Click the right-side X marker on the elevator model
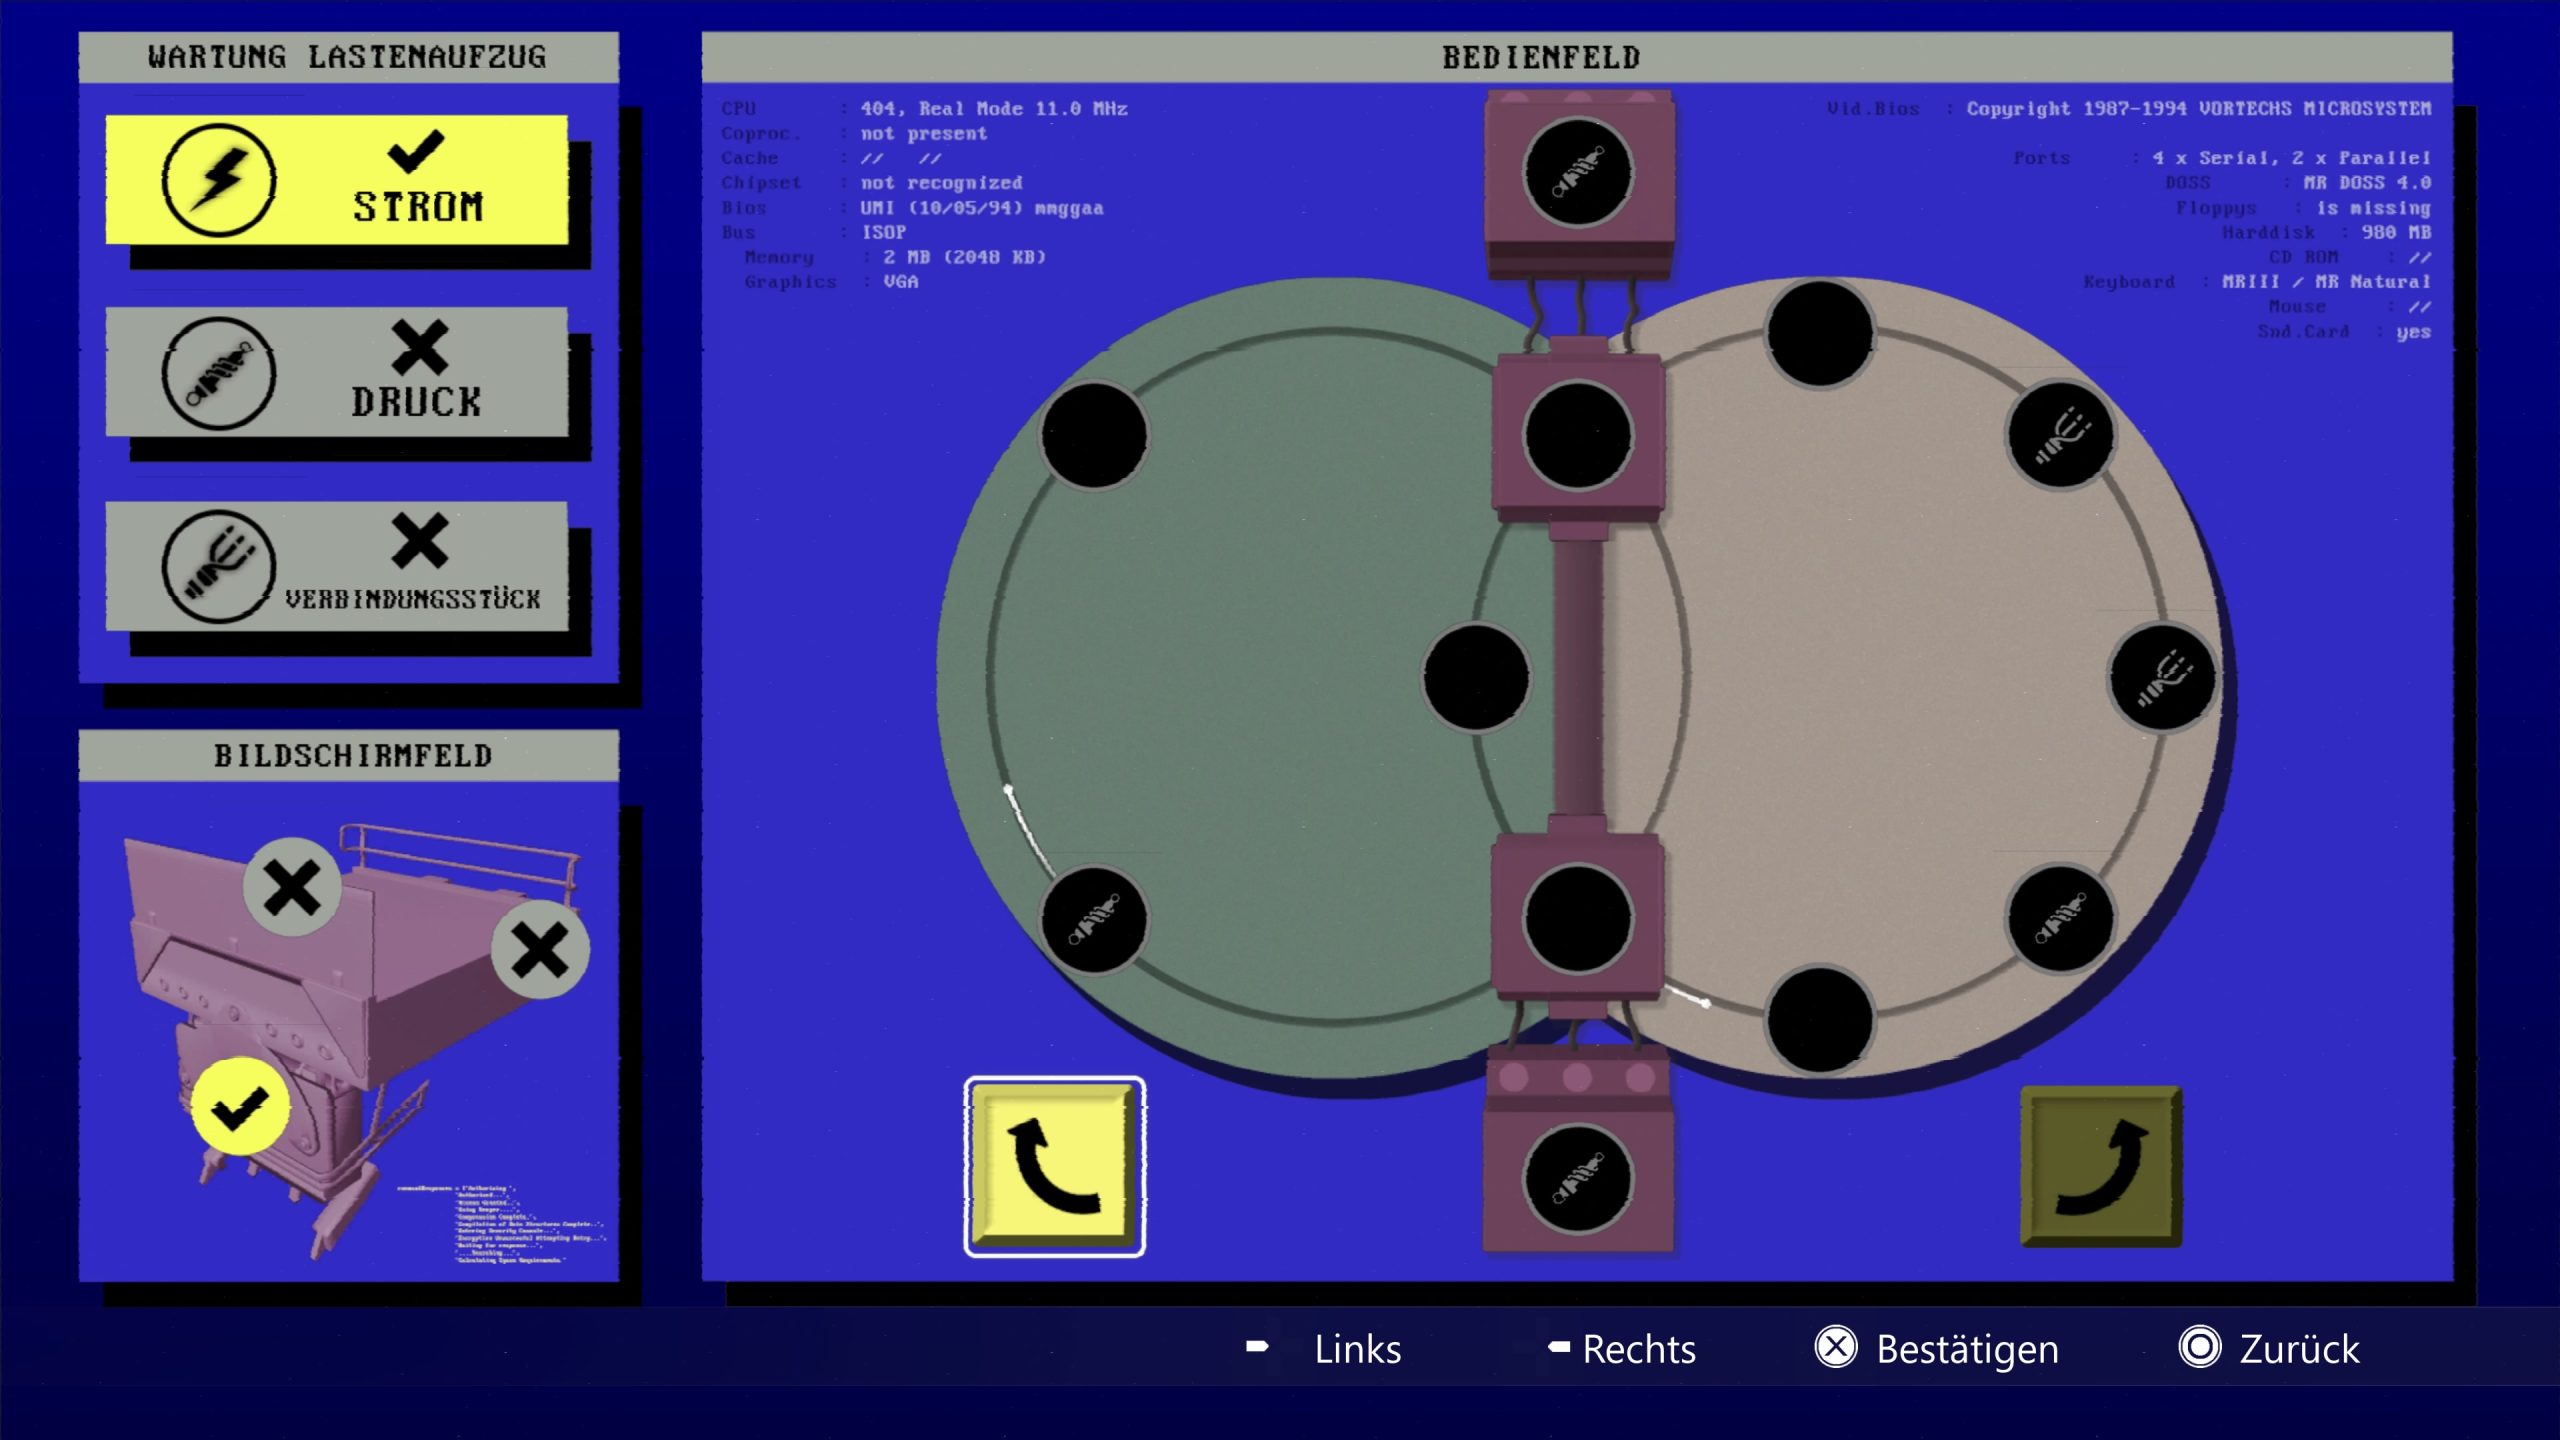 540,949
